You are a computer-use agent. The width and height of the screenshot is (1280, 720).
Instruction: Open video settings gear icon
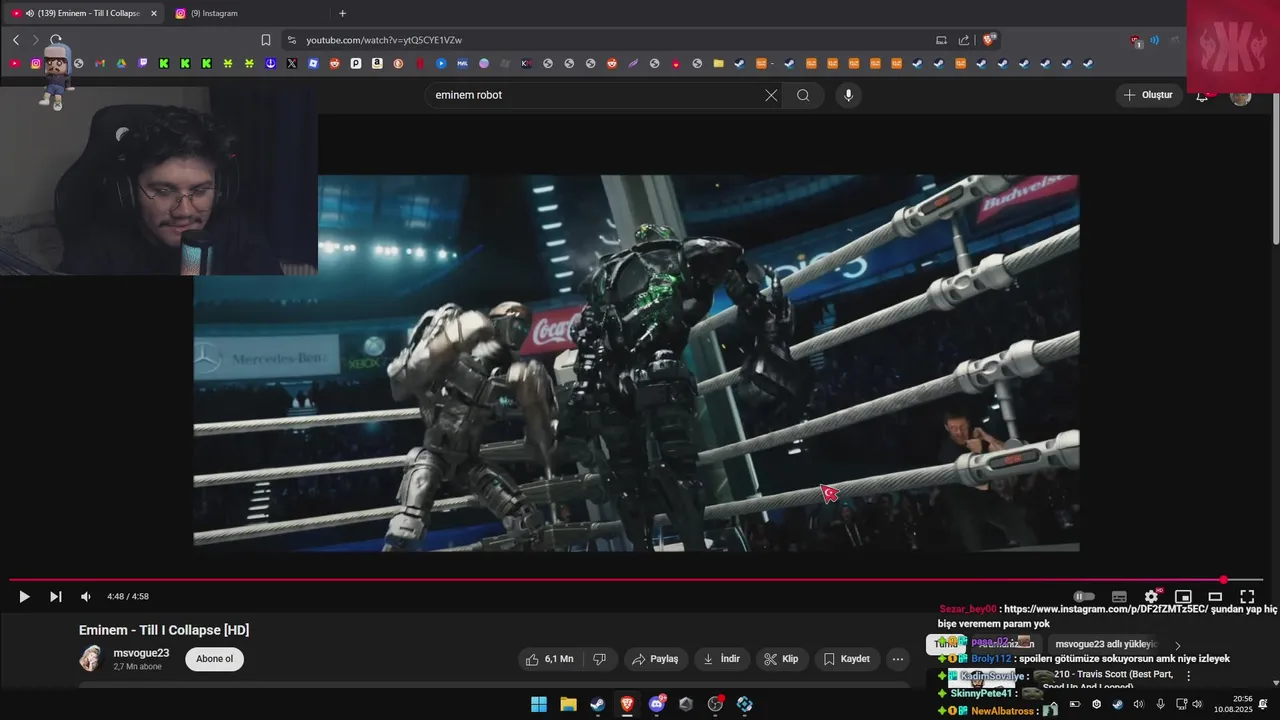(x=1151, y=596)
